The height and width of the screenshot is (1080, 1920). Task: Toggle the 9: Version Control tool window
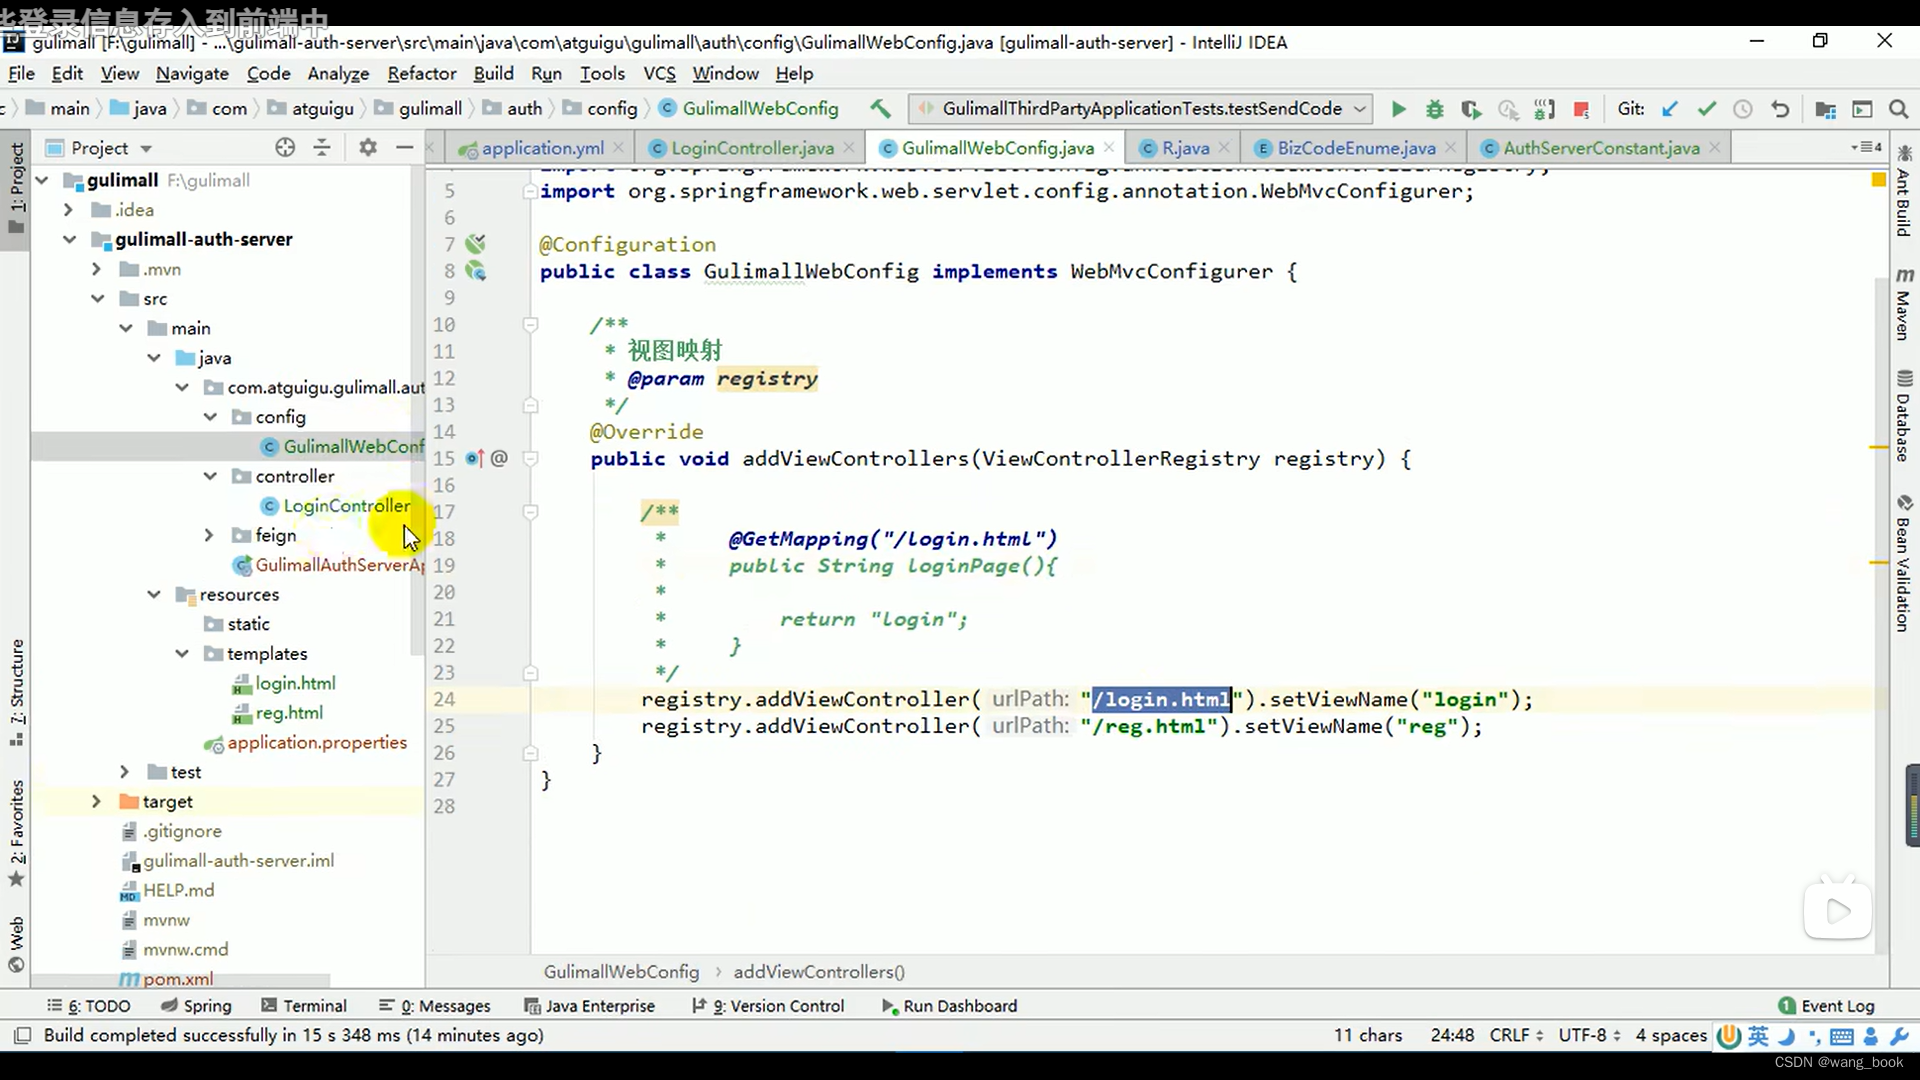click(x=768, y=1006)
